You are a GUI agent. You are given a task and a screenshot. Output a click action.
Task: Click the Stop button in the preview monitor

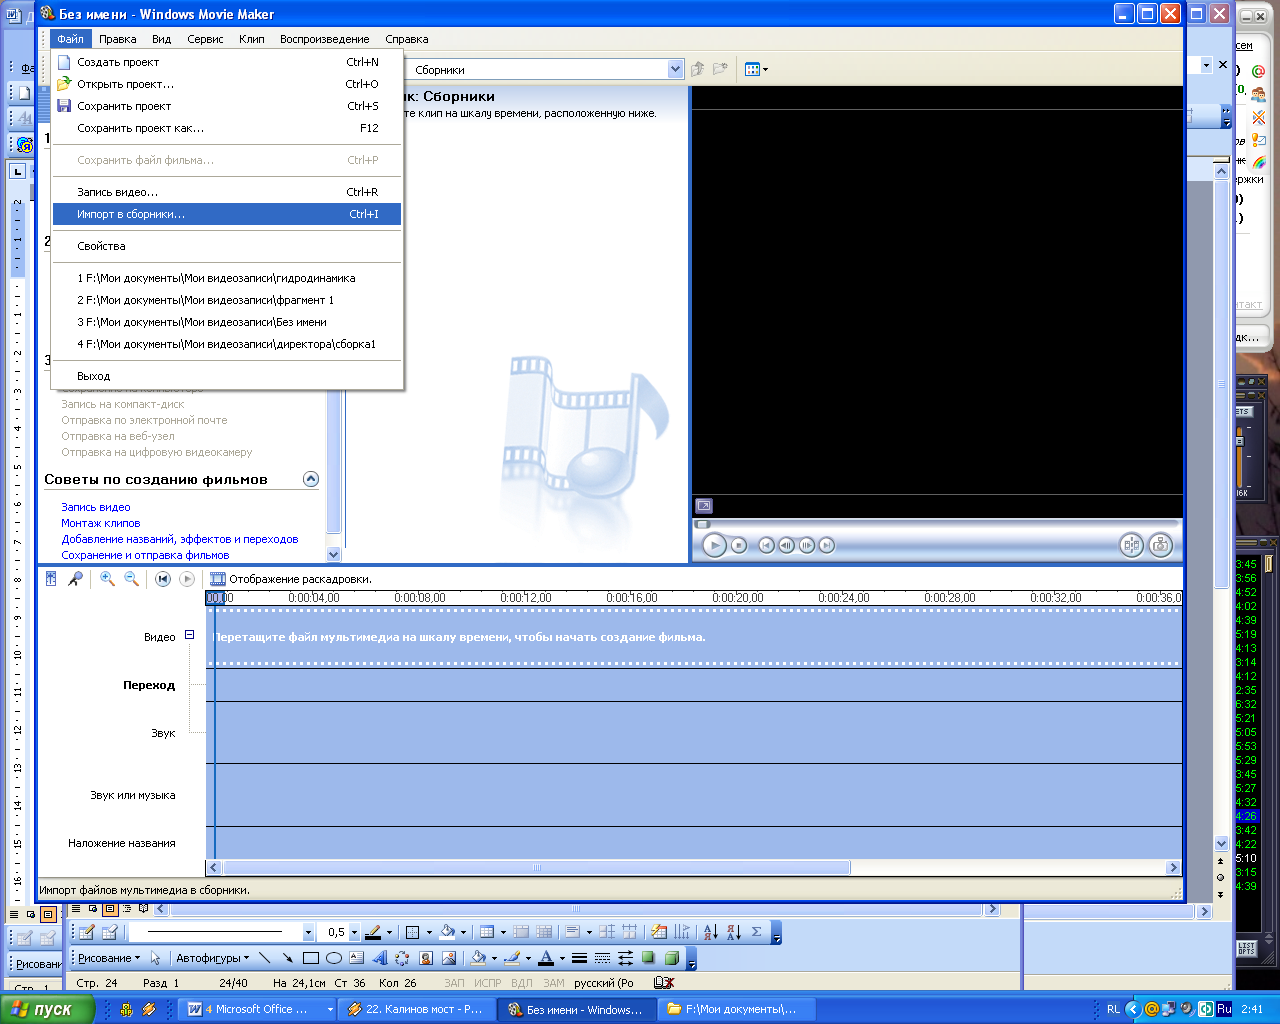pos(739,545)
